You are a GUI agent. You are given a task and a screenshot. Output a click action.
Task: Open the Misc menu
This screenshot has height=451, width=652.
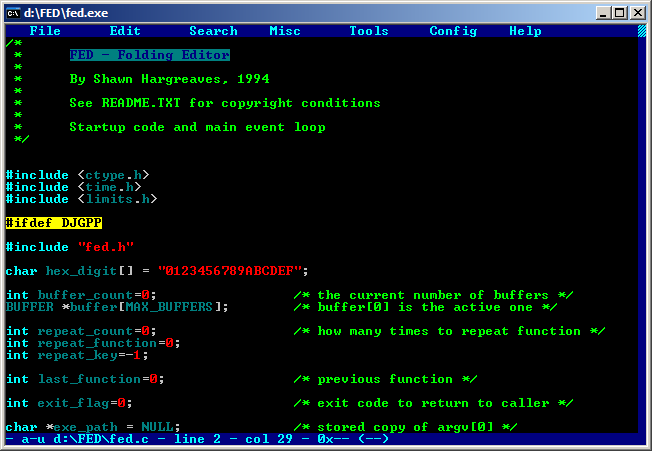click(285, 31)
